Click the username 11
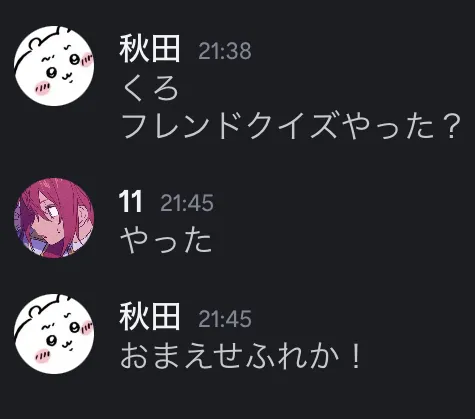The height and width of the screenshot is (419, 475). [130, 201]
